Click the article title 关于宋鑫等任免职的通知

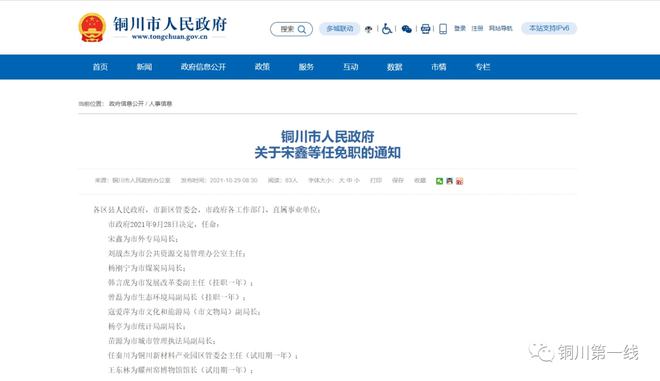327,153
